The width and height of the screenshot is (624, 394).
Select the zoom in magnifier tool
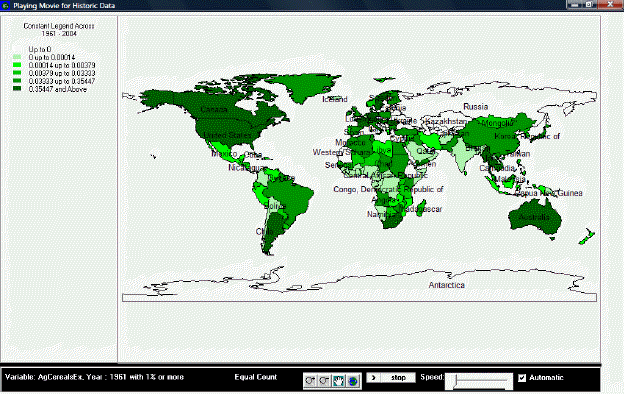click(310, 381)
